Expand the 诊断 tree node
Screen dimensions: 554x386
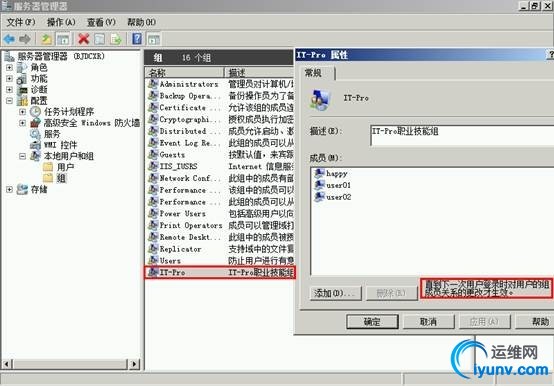(x=10, y=90)
